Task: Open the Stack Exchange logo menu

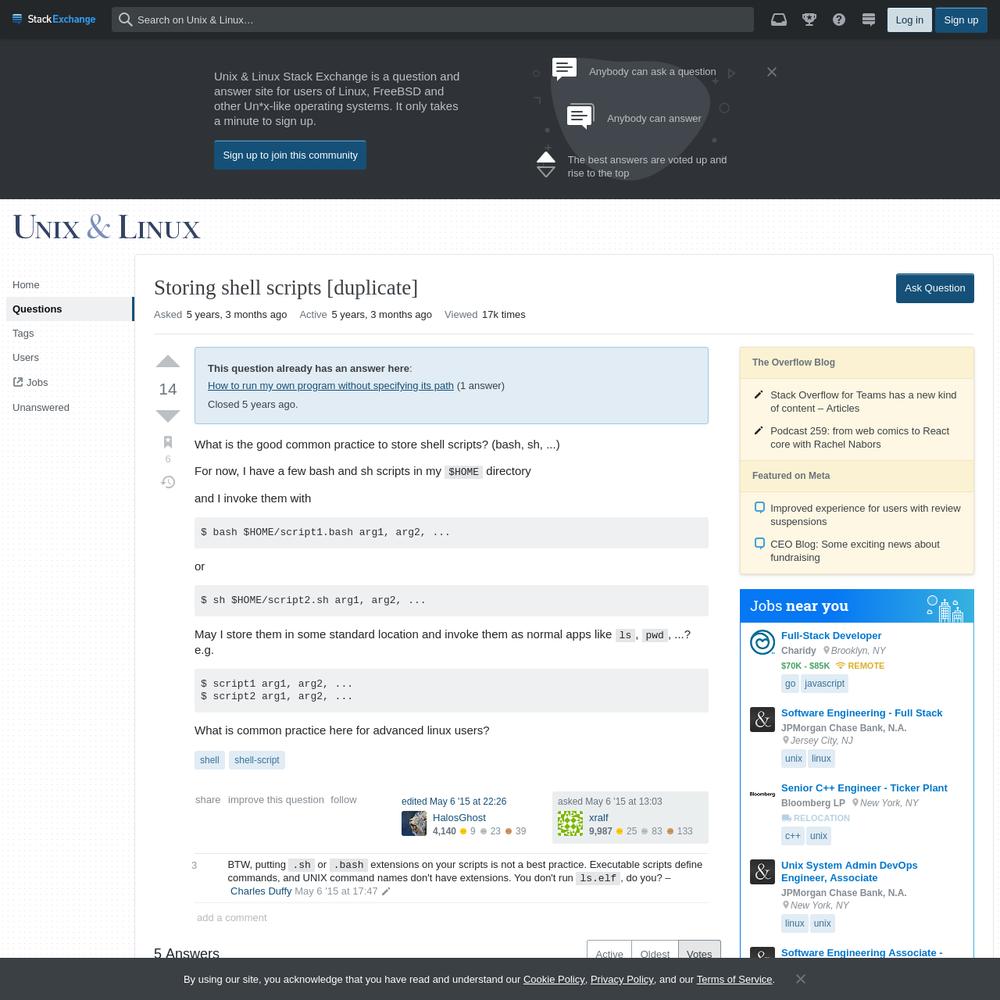Action: 54,19
